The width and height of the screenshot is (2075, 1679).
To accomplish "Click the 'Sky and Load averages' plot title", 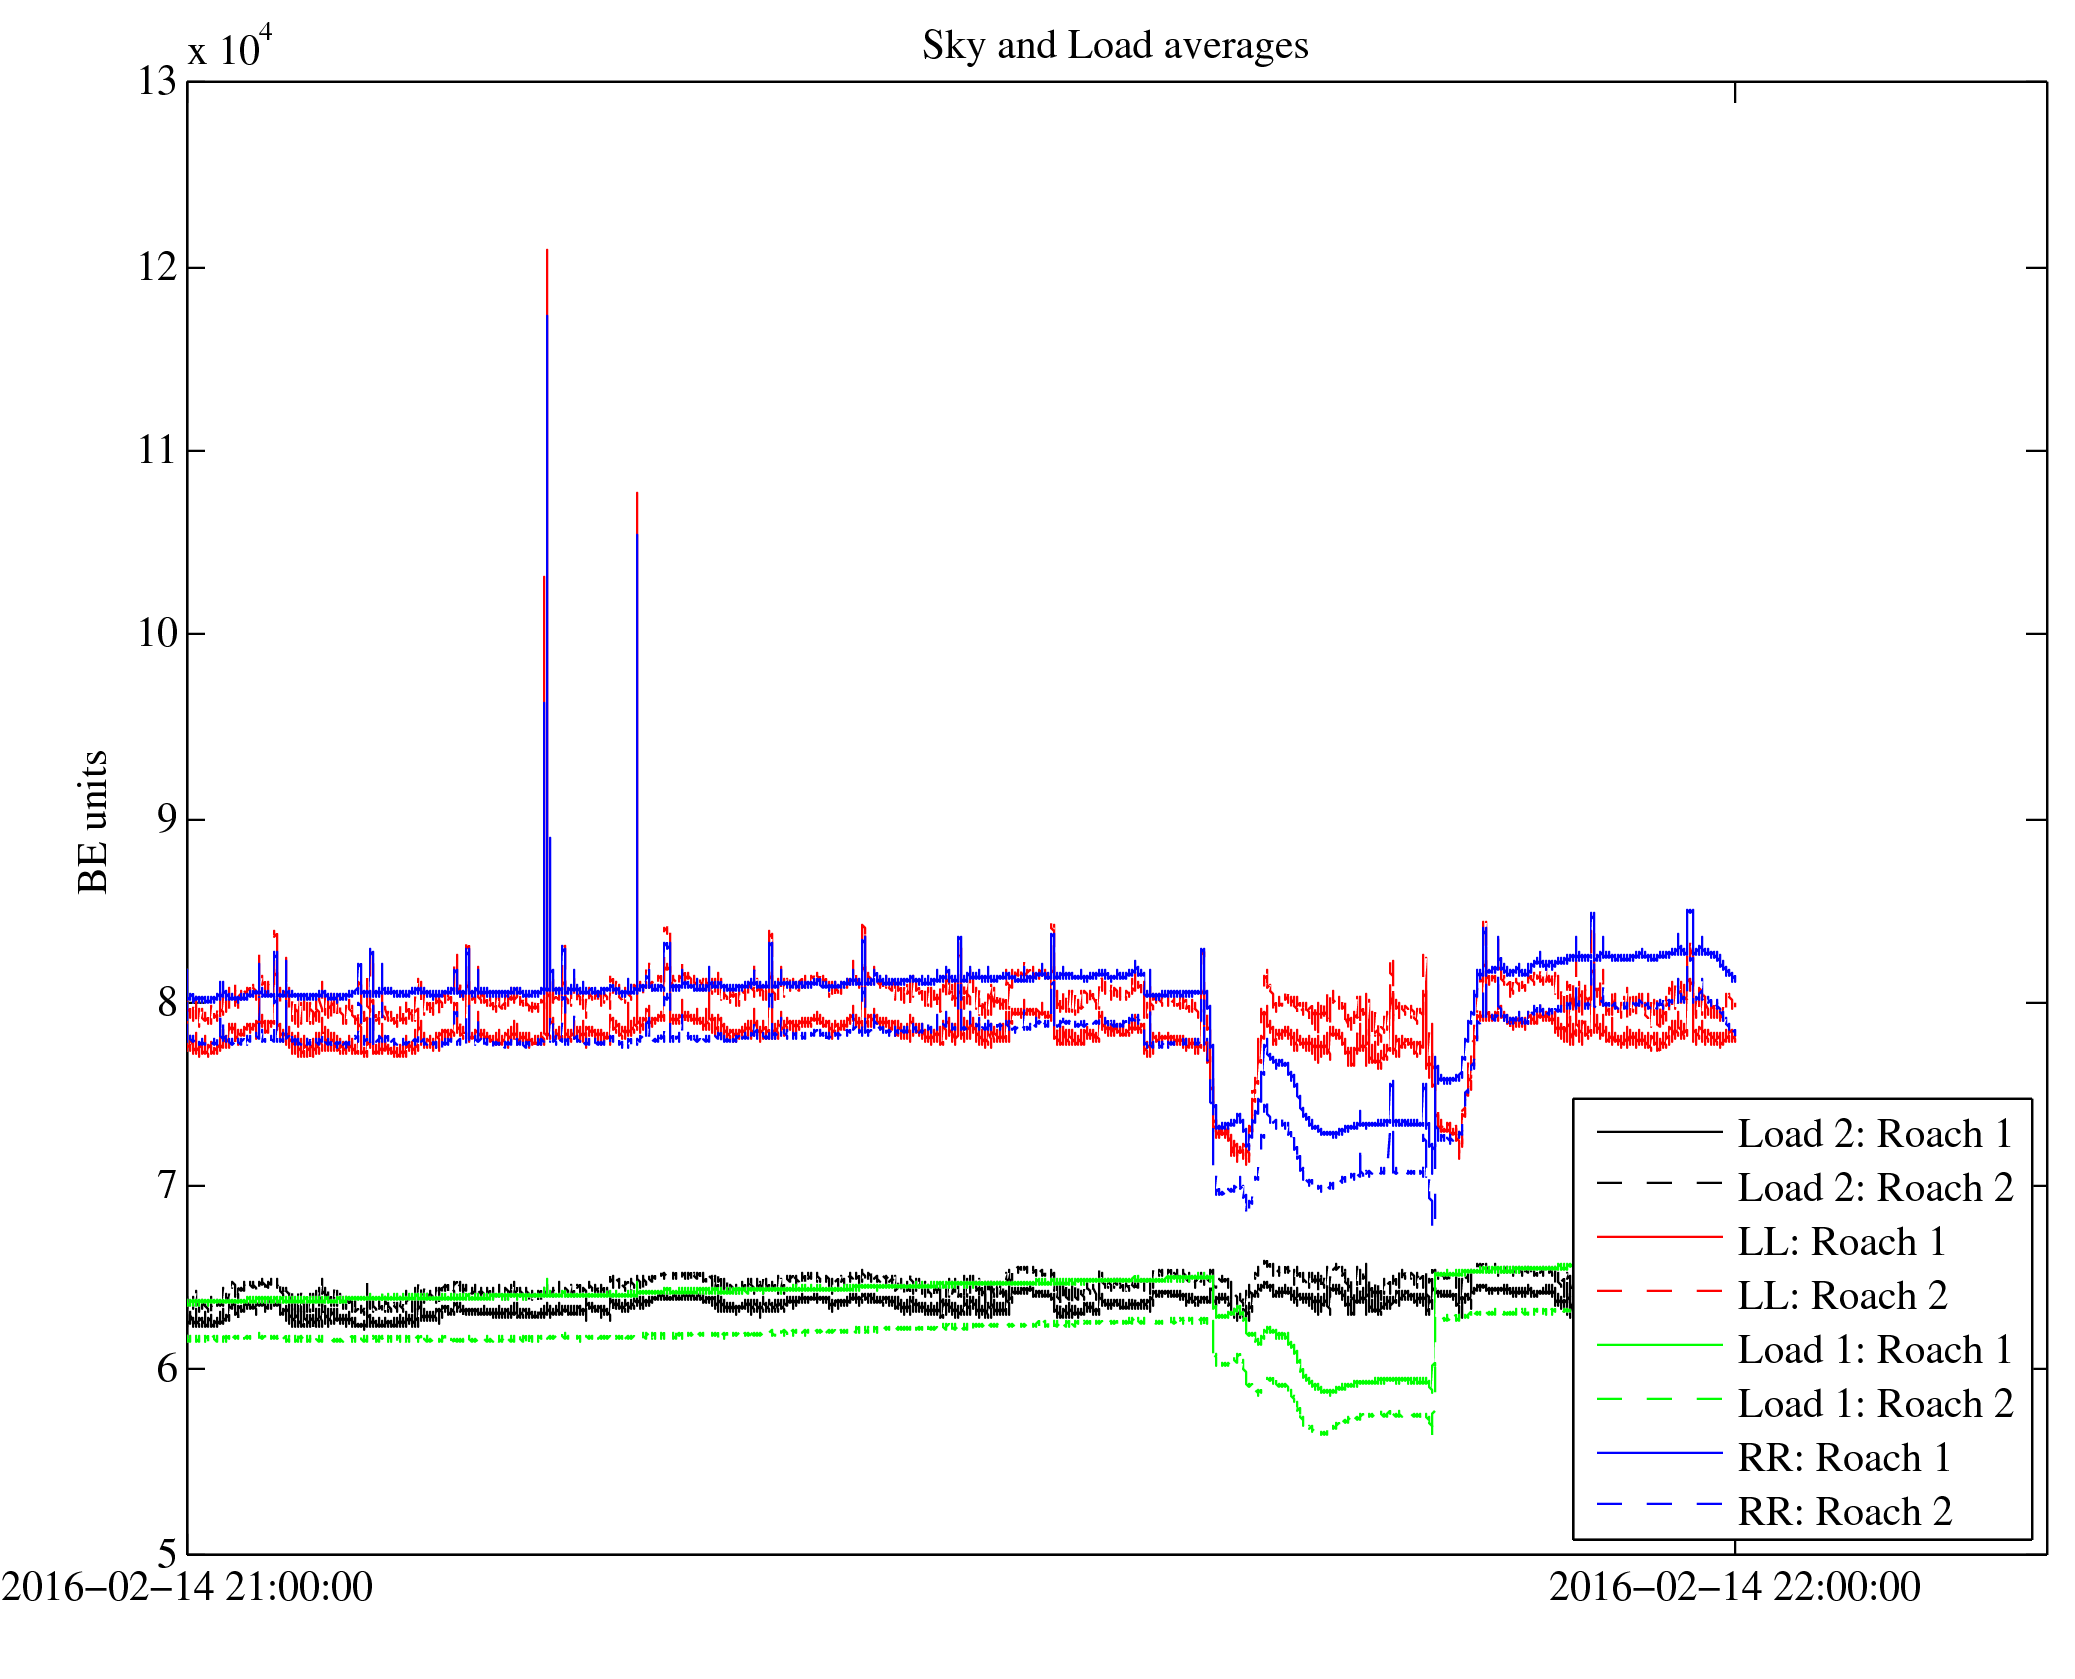I will (1115, 46).
